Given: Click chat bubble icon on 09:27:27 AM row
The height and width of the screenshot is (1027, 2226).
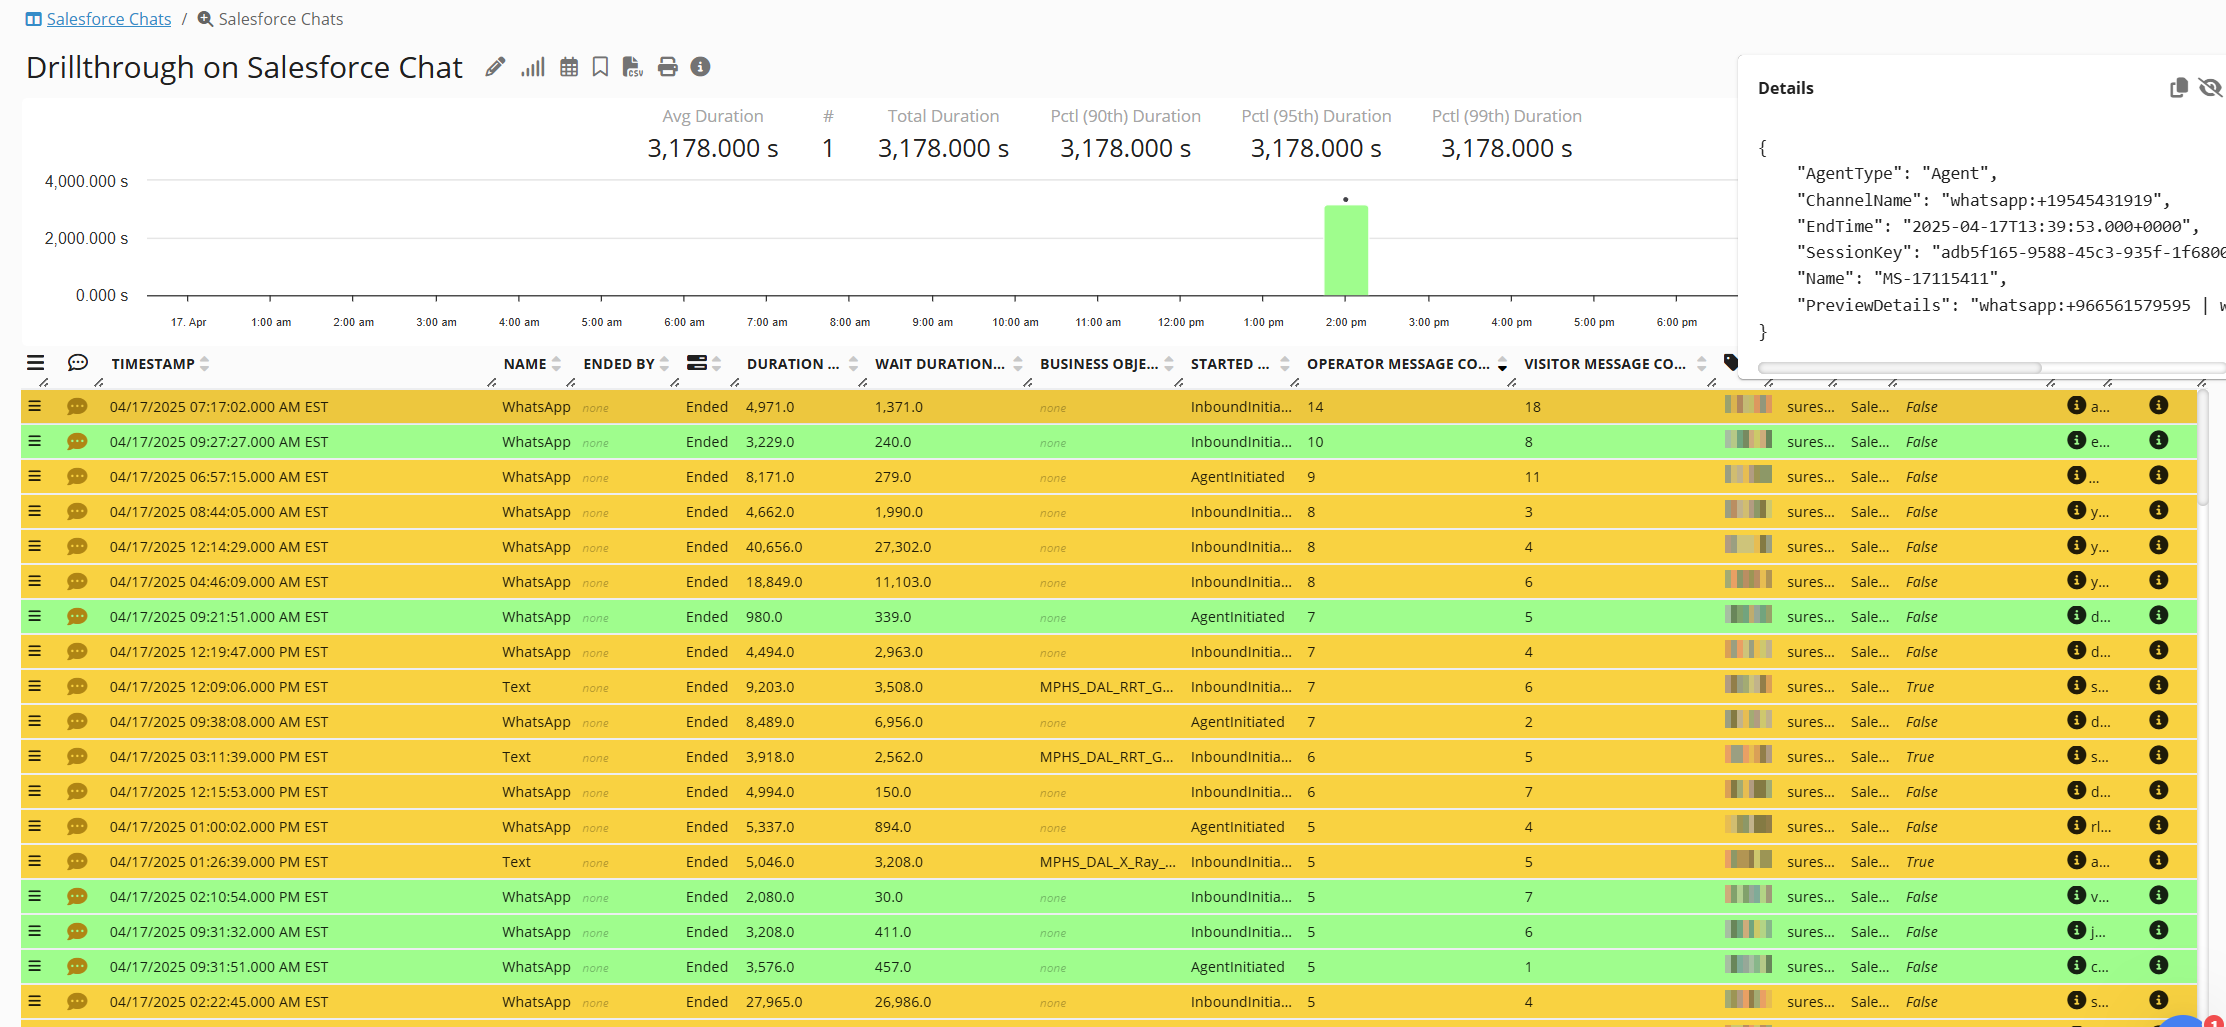Looking at the screenshot, I should point(77,442).
